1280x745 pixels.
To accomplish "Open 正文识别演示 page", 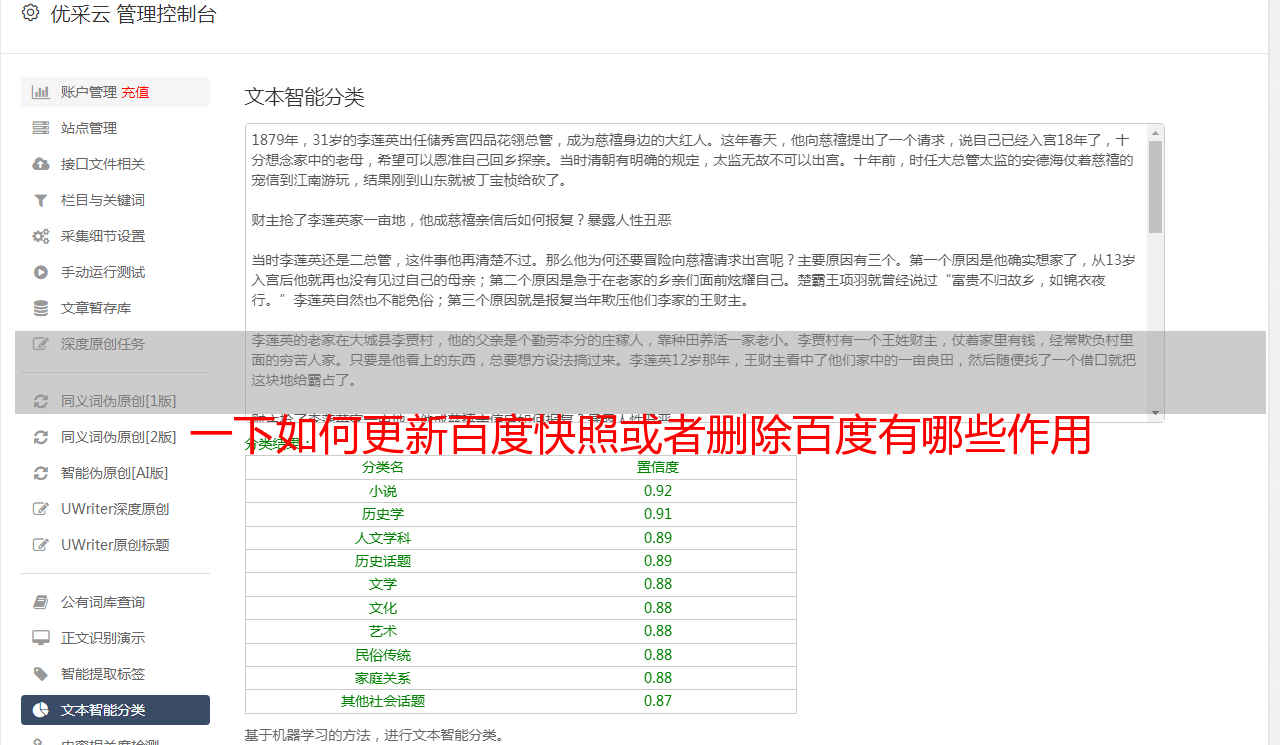I will click(115, 638).
